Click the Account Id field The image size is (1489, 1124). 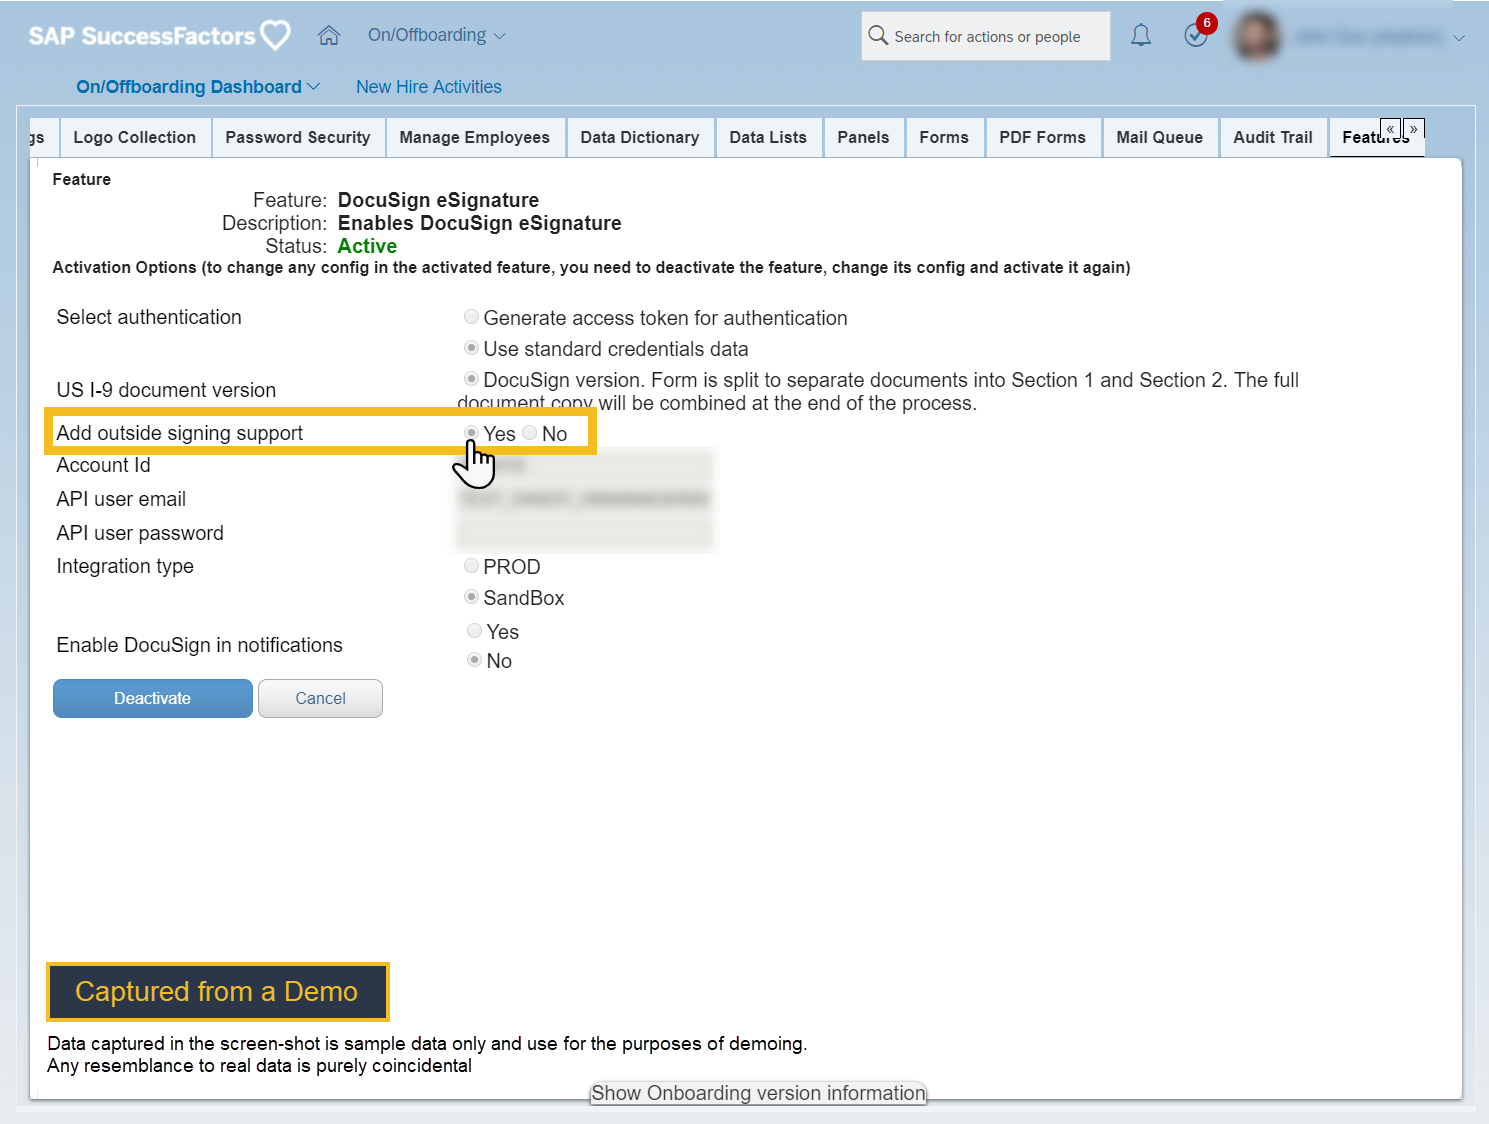tap(585, 465)
